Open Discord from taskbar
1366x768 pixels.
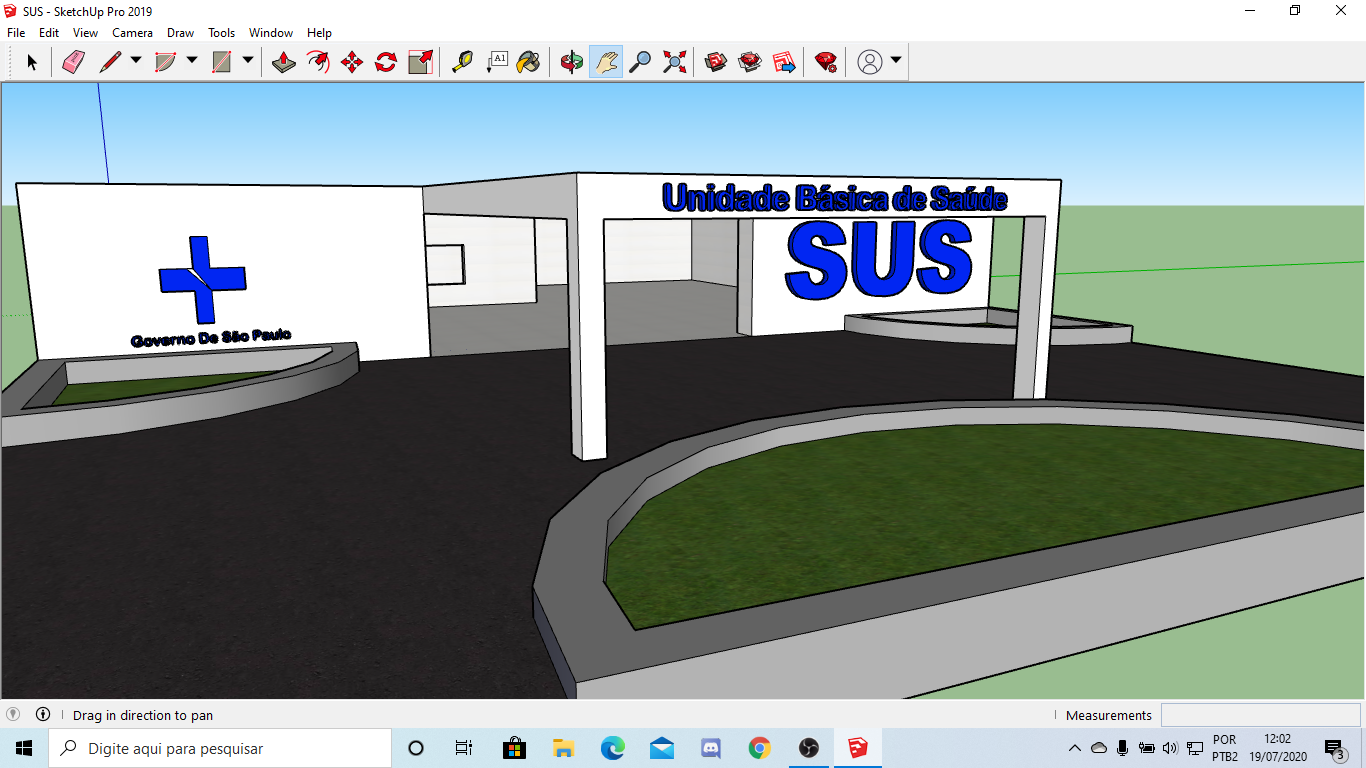[x=711, y=748]
